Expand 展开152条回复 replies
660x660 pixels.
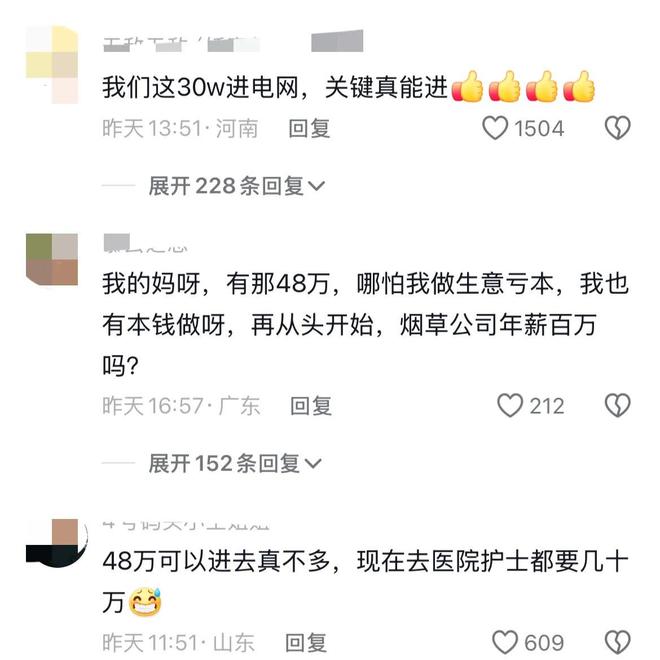pyautogui.click(x=235, y=463)
